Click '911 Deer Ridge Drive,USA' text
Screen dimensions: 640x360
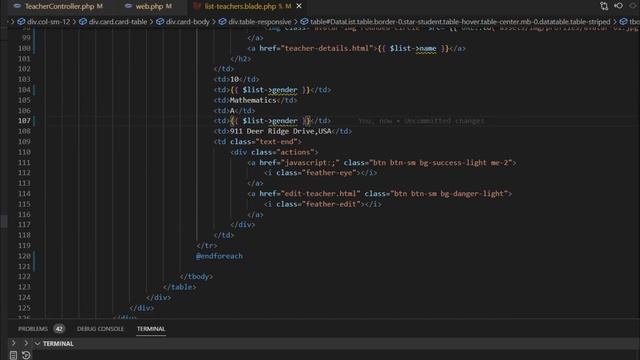point(281,131)
